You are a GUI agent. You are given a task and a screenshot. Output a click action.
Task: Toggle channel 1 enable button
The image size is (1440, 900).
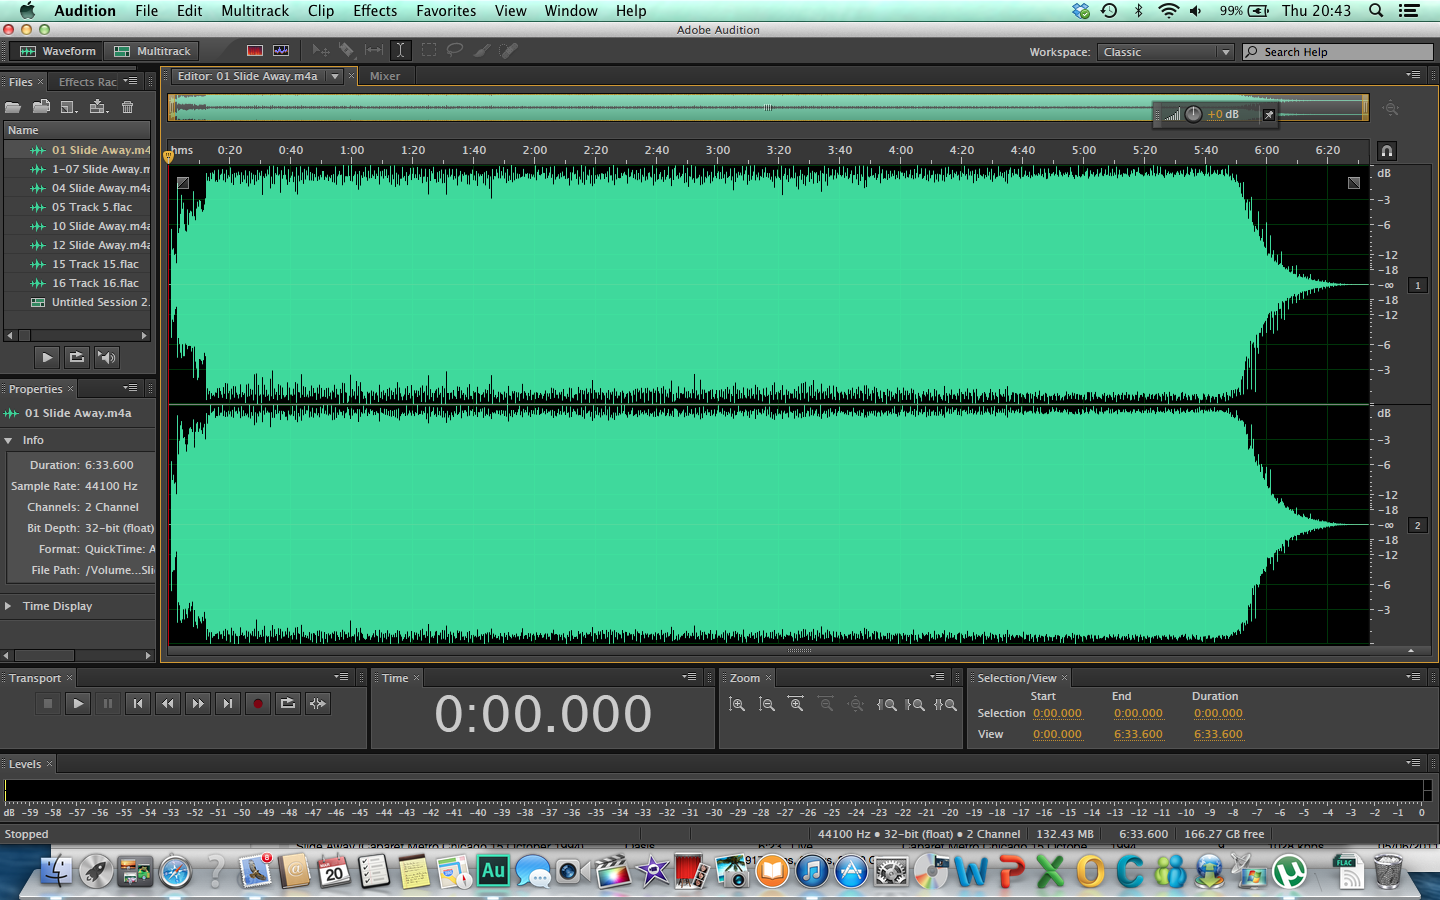tap(1417, 285)
